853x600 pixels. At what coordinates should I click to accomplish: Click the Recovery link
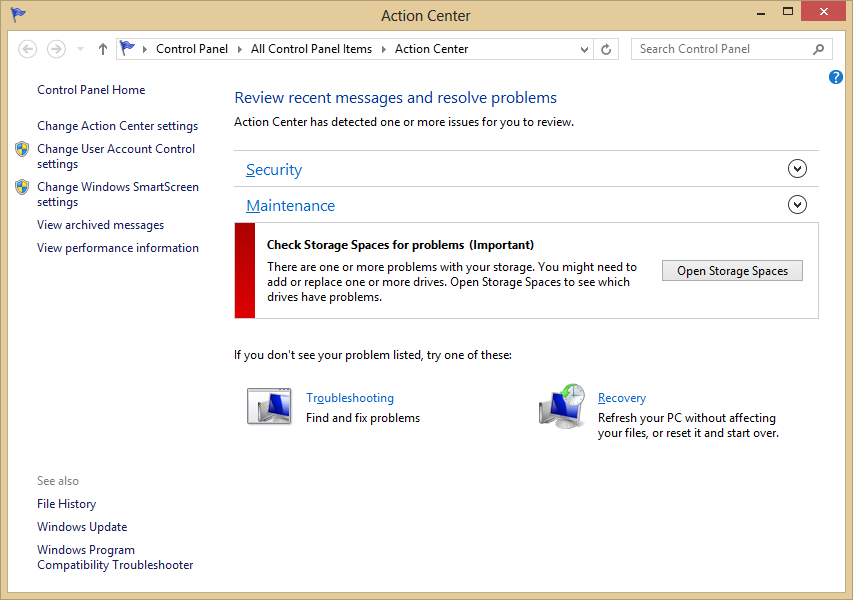[622, 398]
